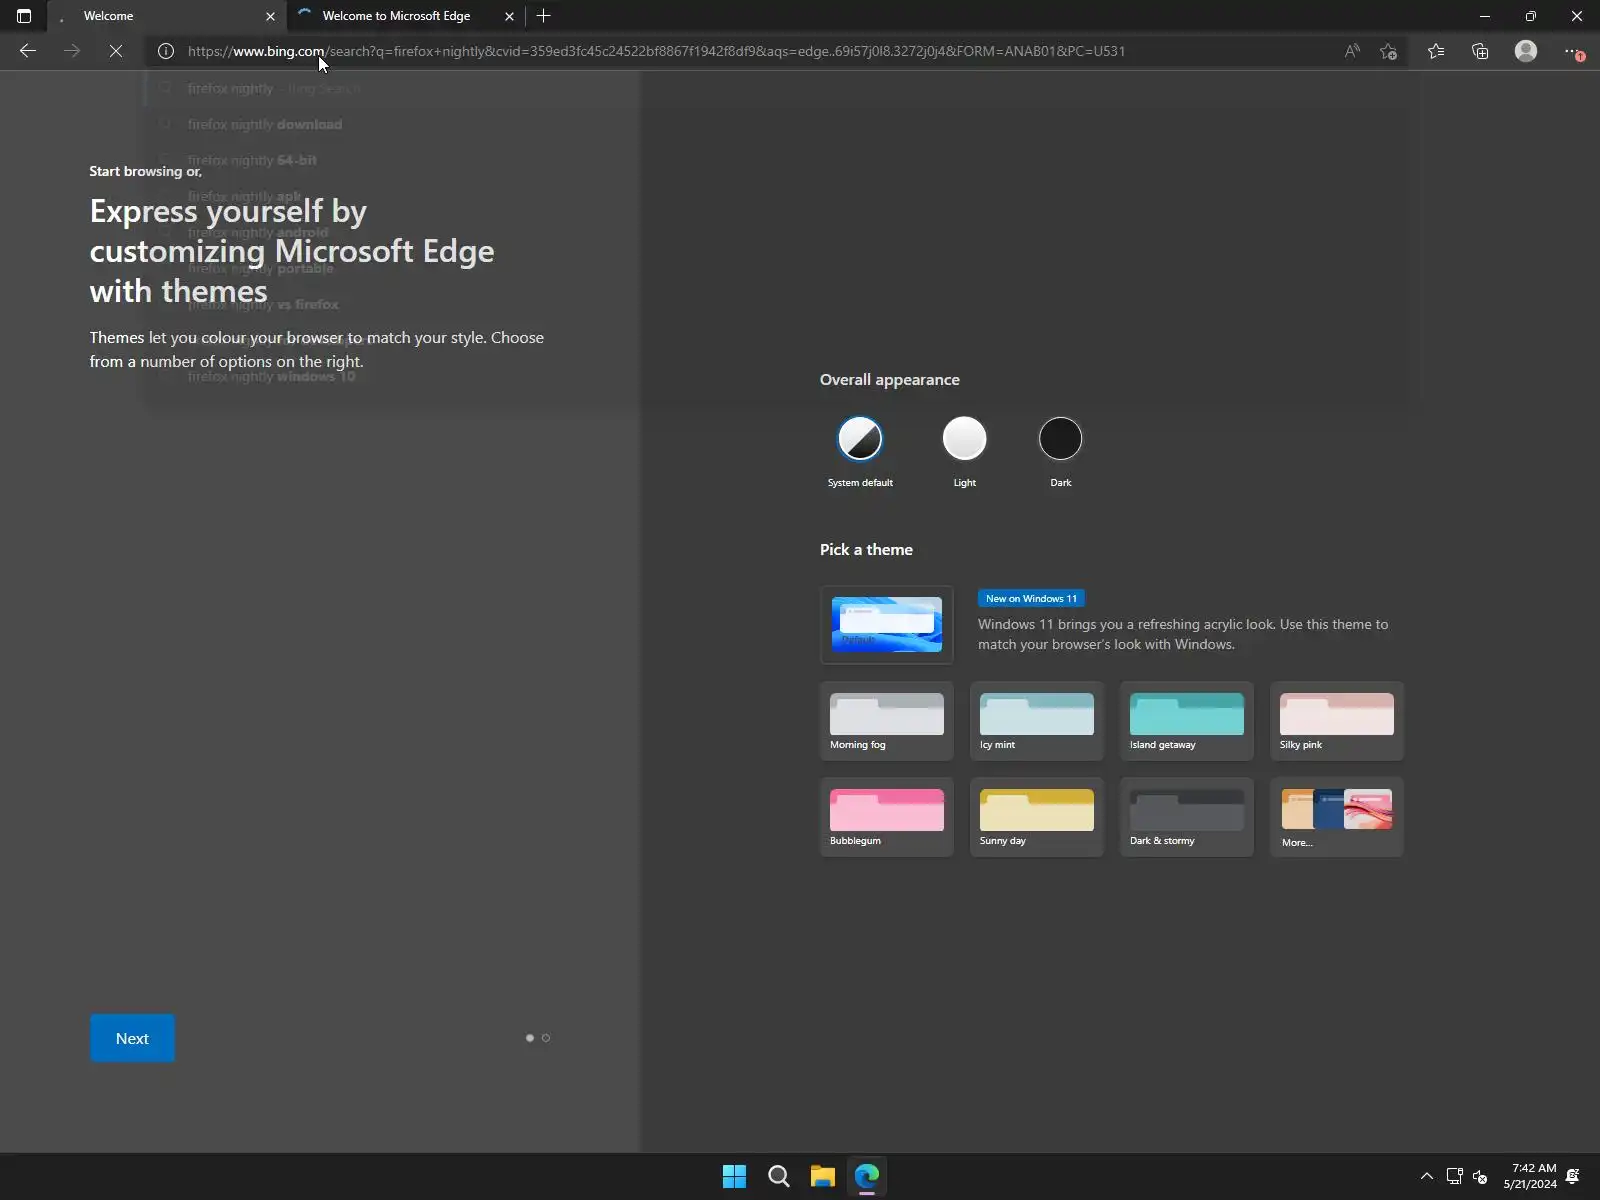Click the "New on Windows 11" badge

[x=1031, y=599]
